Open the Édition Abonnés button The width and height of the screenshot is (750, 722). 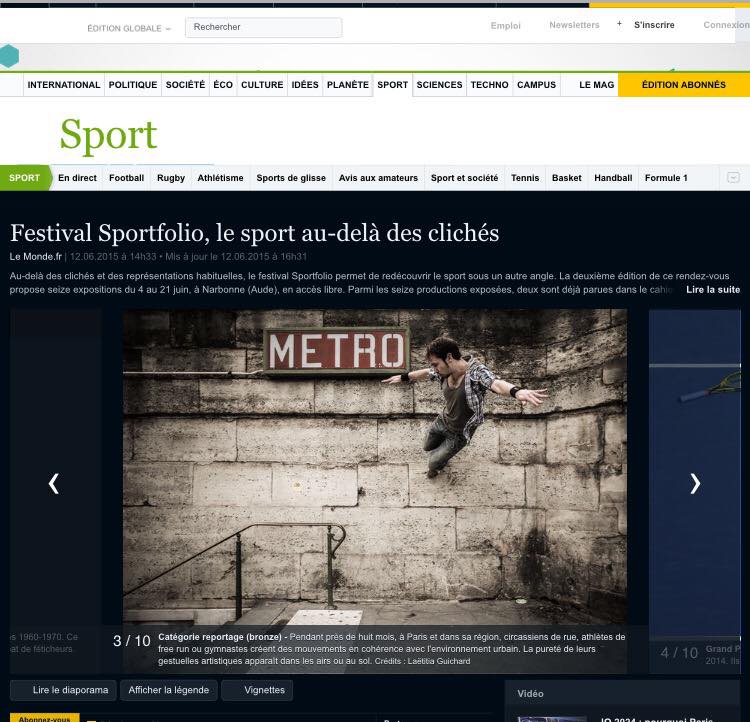(683, 85)
